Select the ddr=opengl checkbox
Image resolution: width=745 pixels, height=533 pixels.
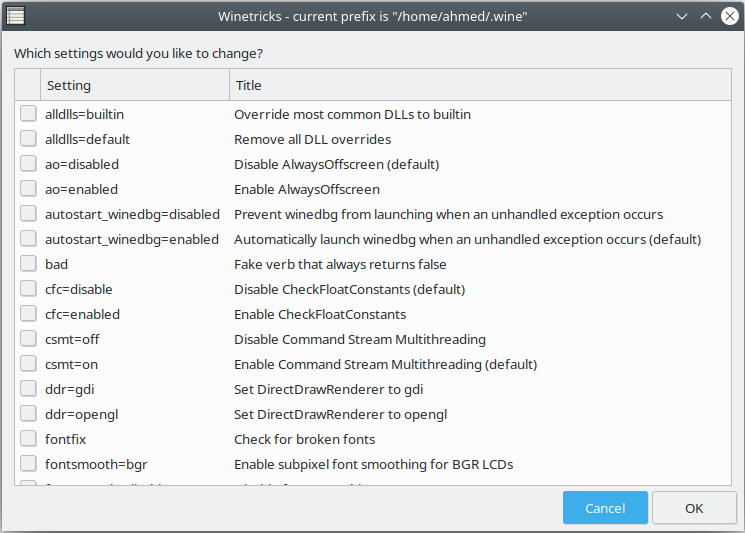tap(28, 414)
